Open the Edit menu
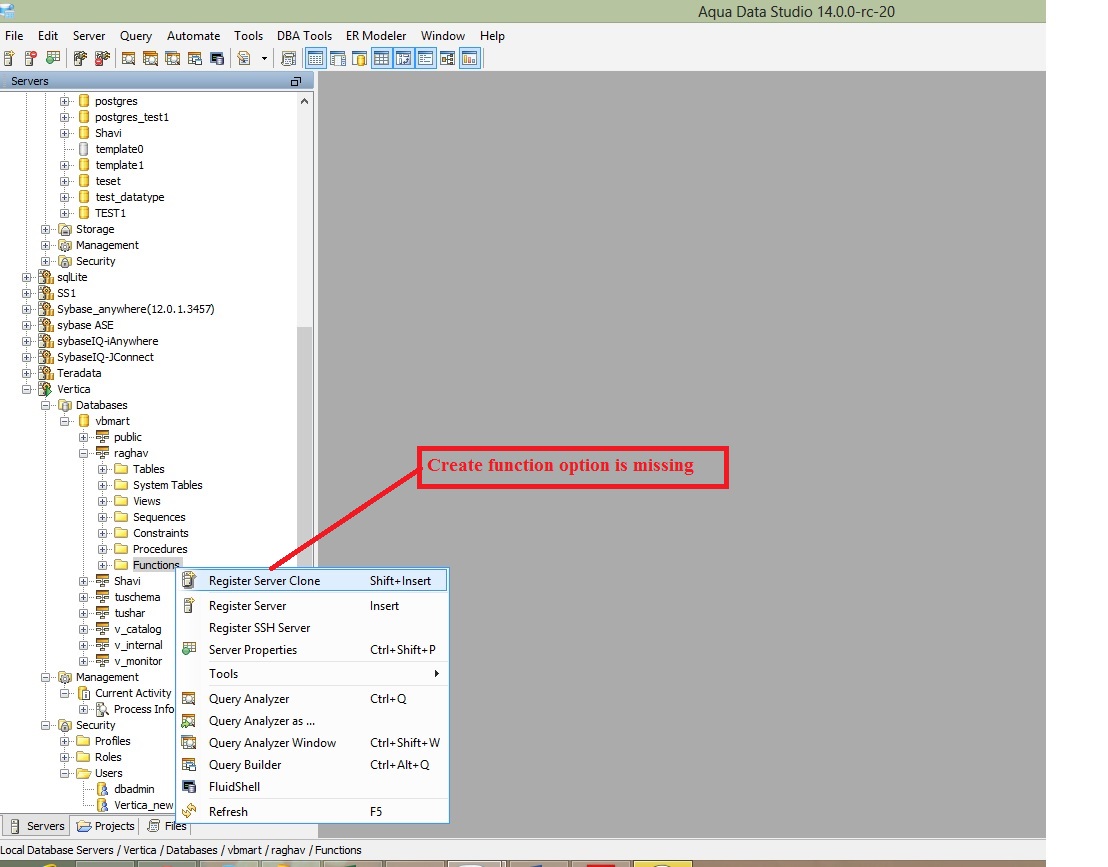The width and height of the screenshot is (1108, 867). (x=48, y=35)
